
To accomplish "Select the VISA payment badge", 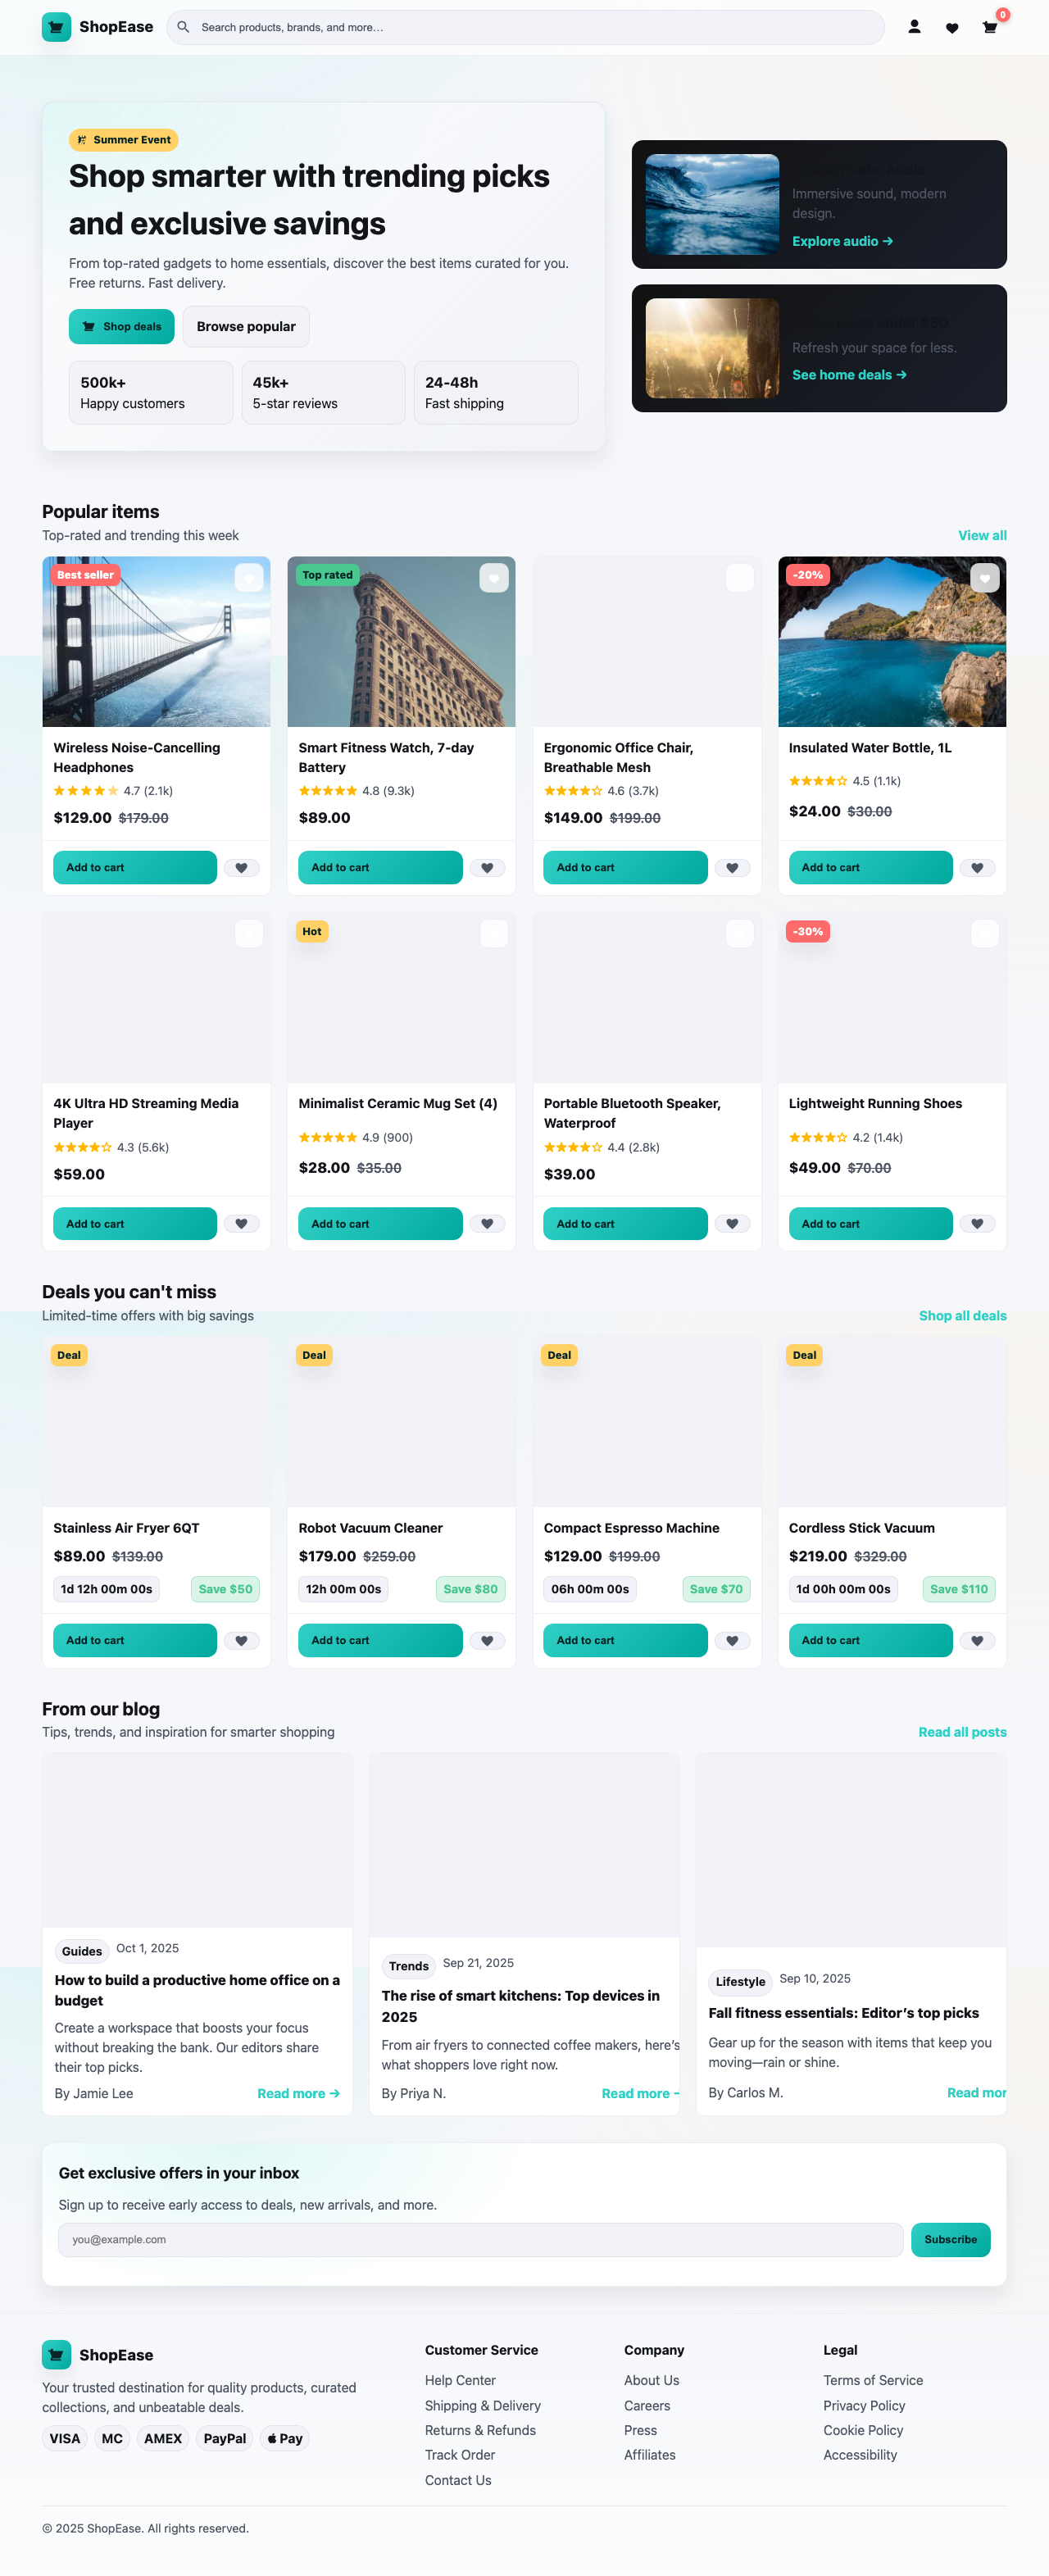I will pyautogui.click(x=64, y=2438).
